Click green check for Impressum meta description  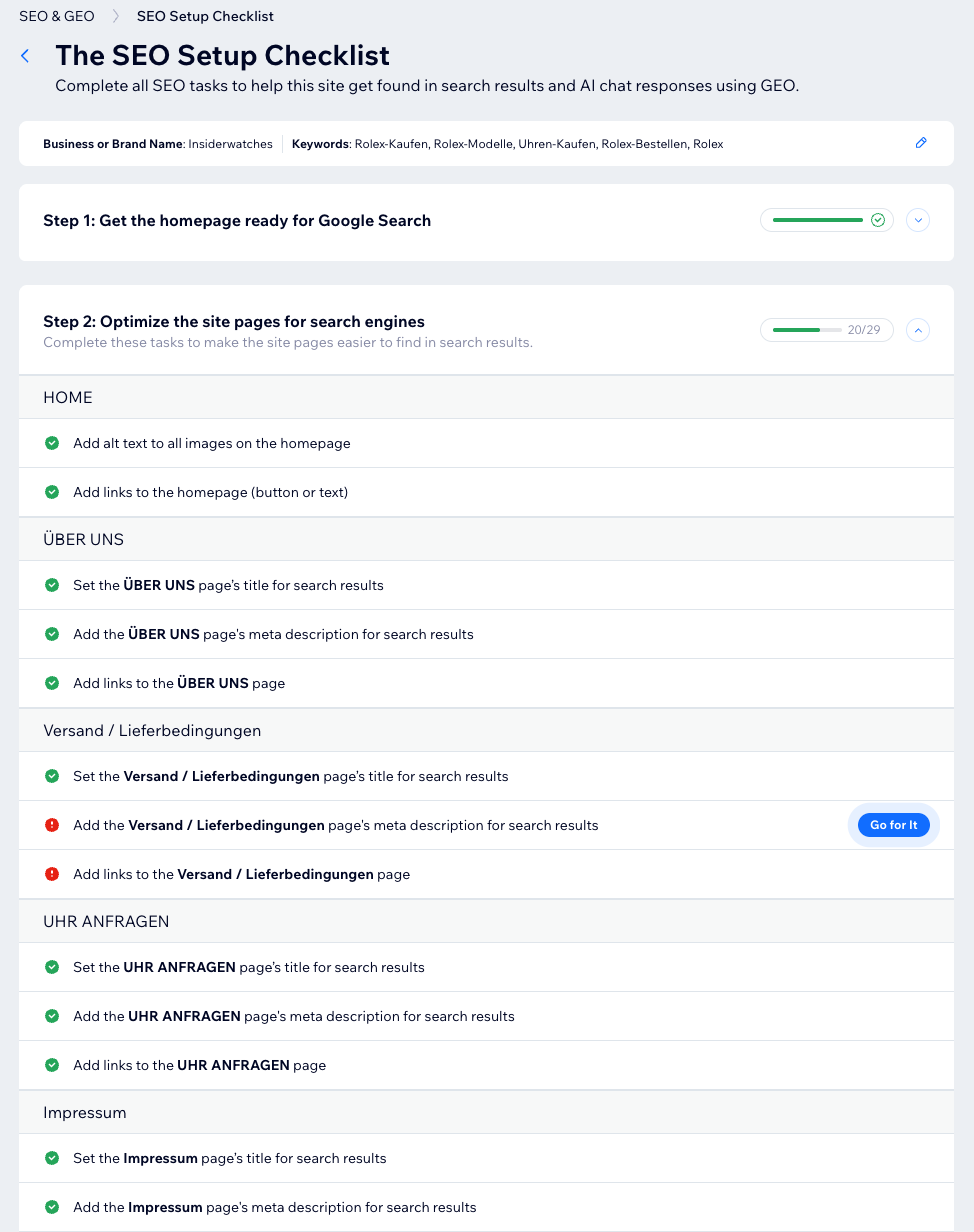(x=52, y=1207)
